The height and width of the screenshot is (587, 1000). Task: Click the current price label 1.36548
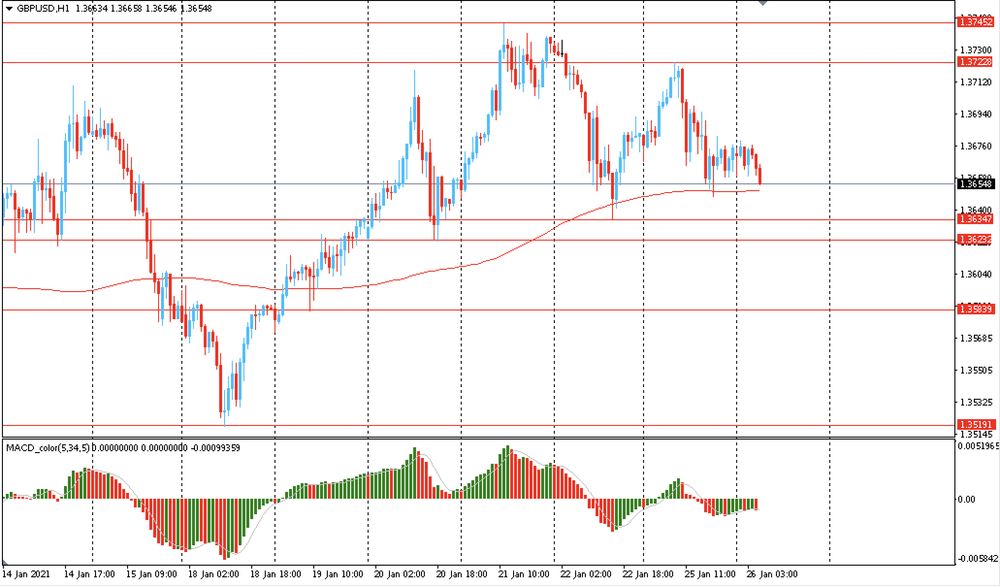click(x=975, y=184)
